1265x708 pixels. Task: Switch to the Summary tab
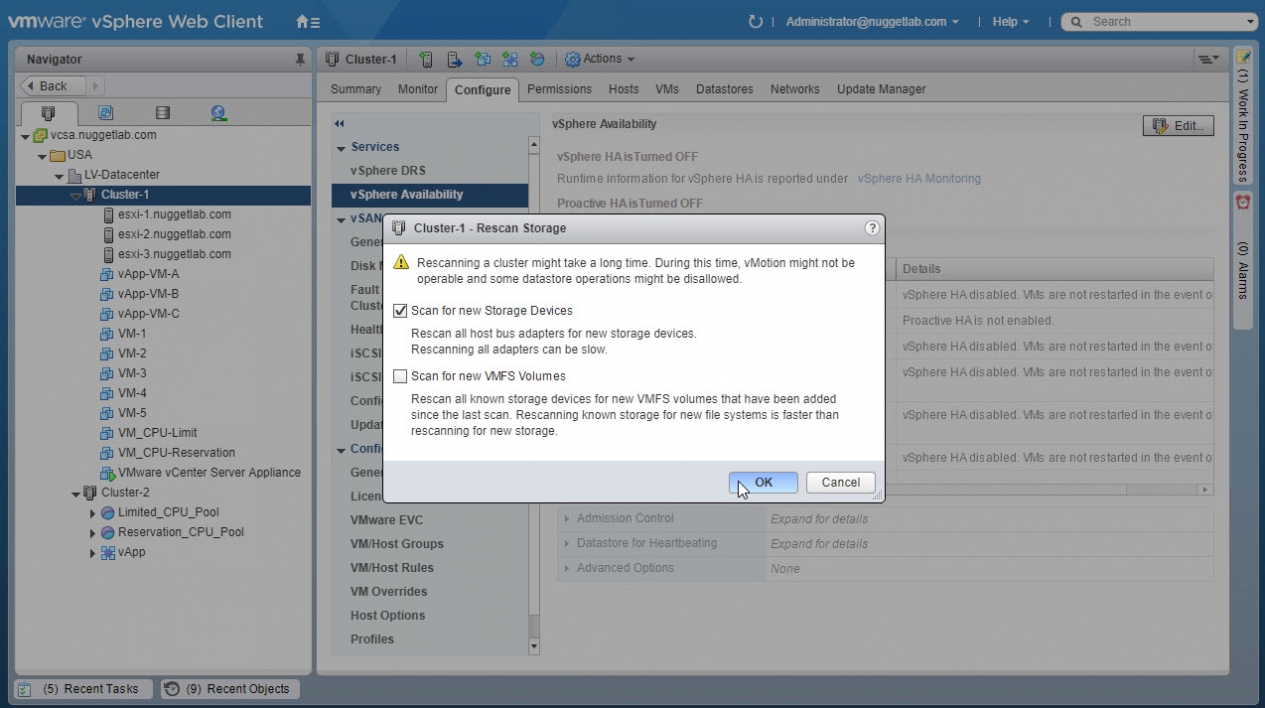(355, 89)
